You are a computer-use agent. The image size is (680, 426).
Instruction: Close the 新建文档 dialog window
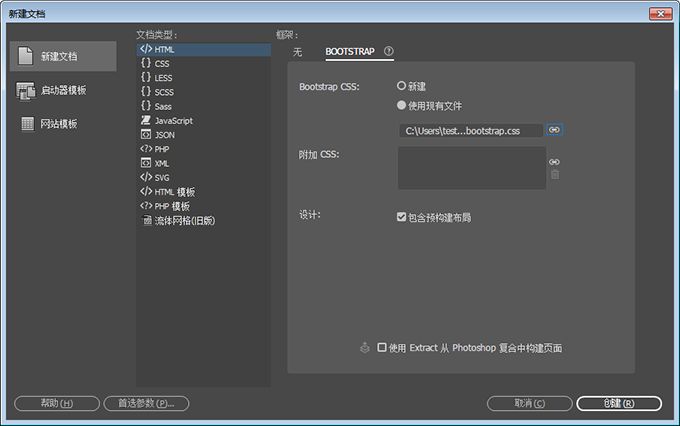click(x=660, y=14)
